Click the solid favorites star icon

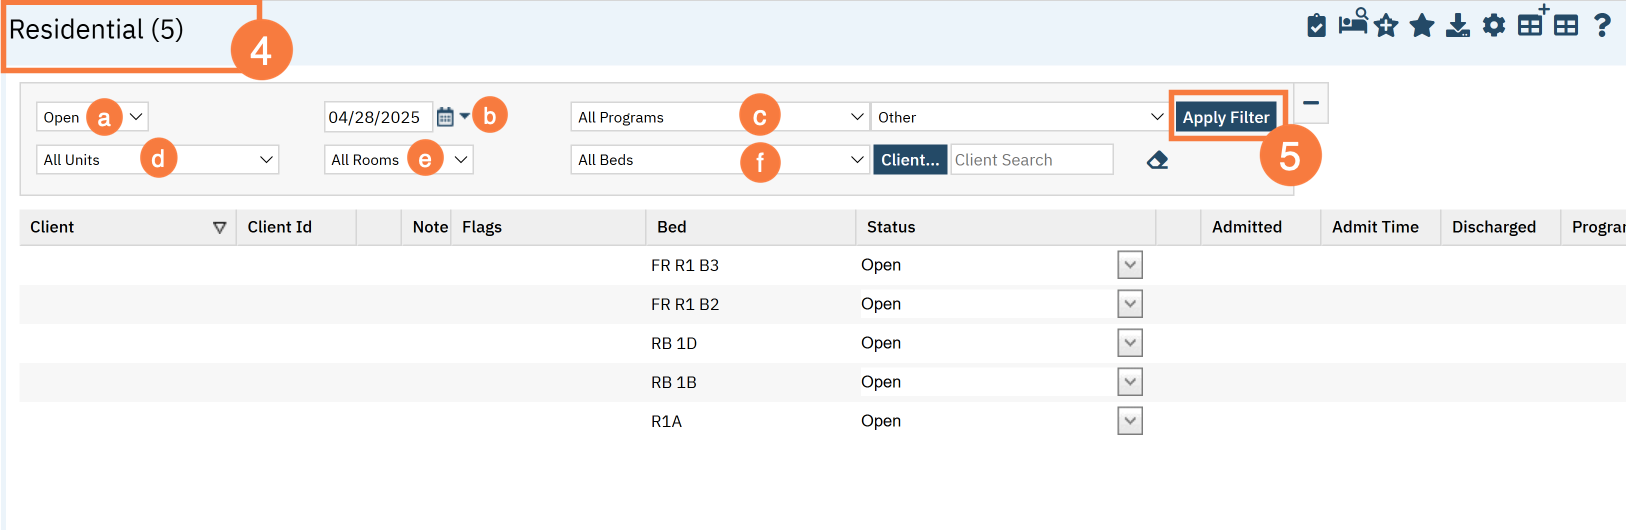[1421, 26]
